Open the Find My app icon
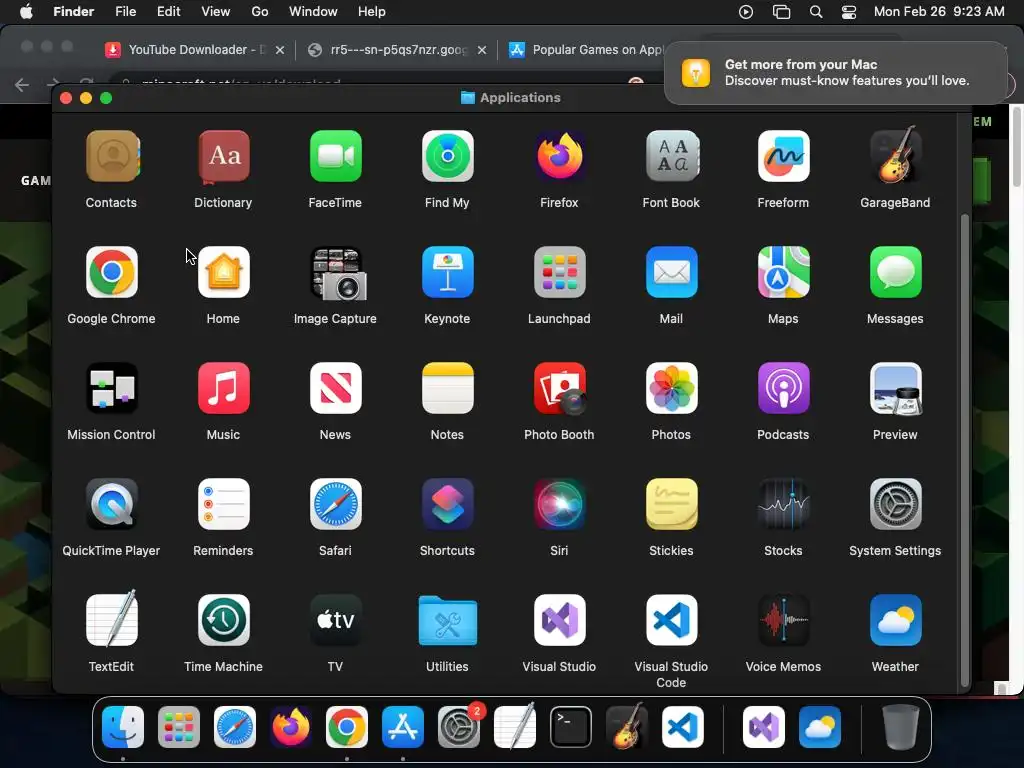Screen dimensions: 1024x768 click(x=447, y=157)
